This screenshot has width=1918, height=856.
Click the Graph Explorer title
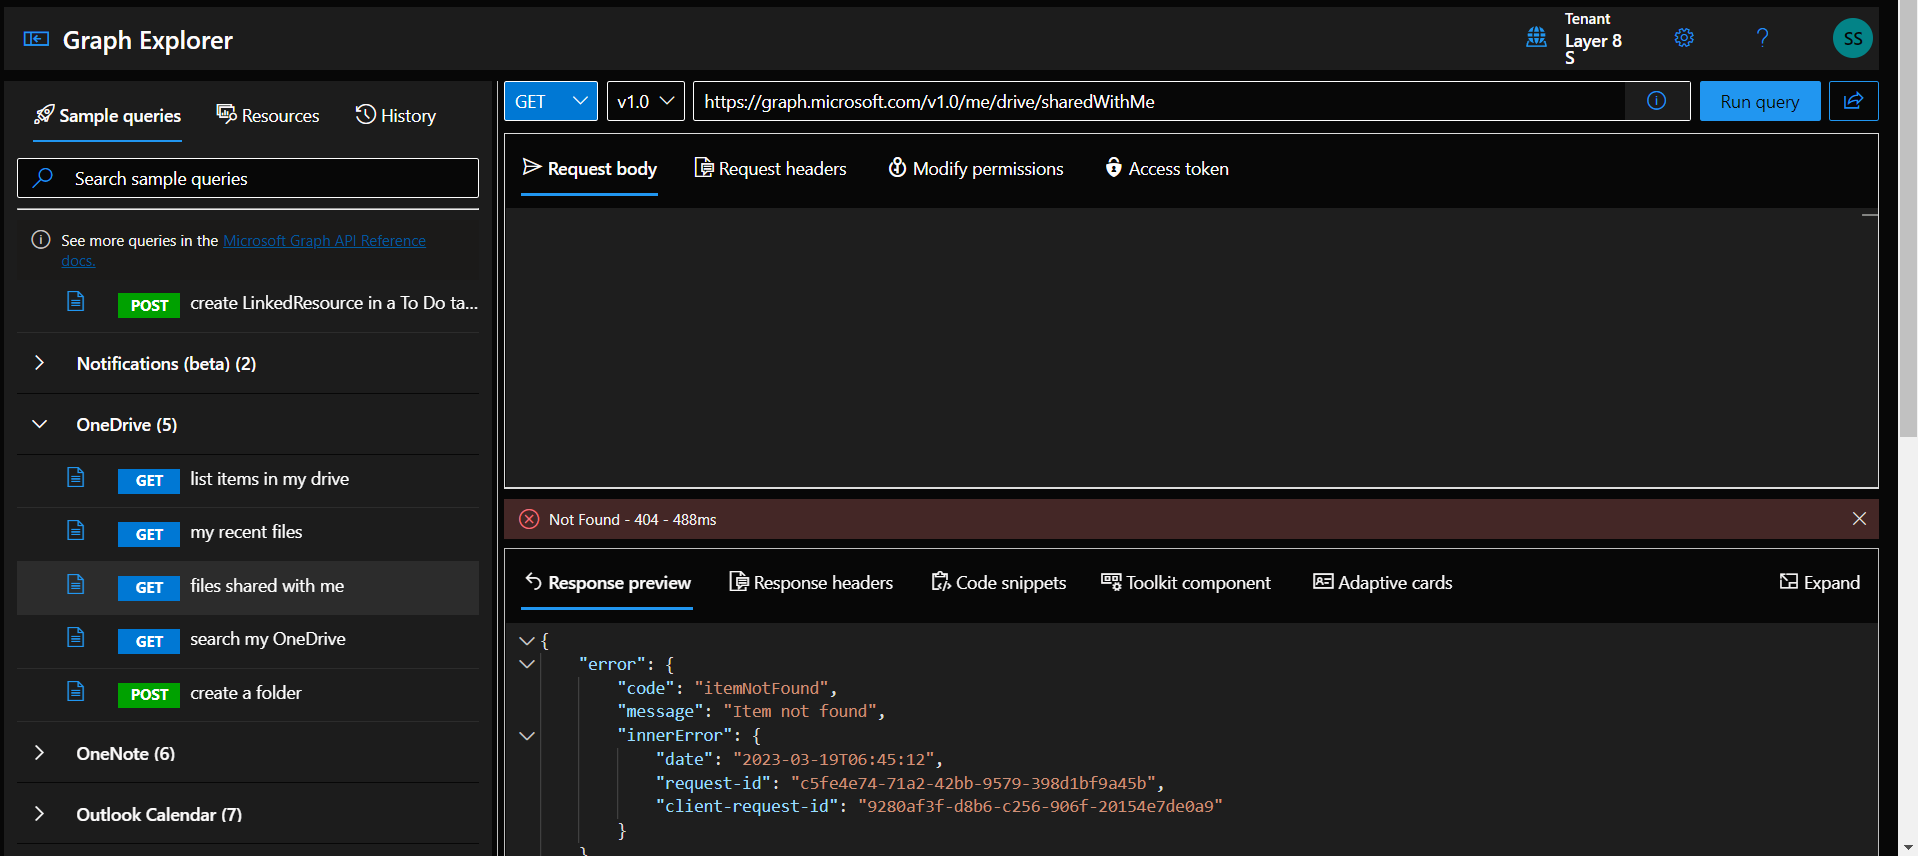pos(148,40)
